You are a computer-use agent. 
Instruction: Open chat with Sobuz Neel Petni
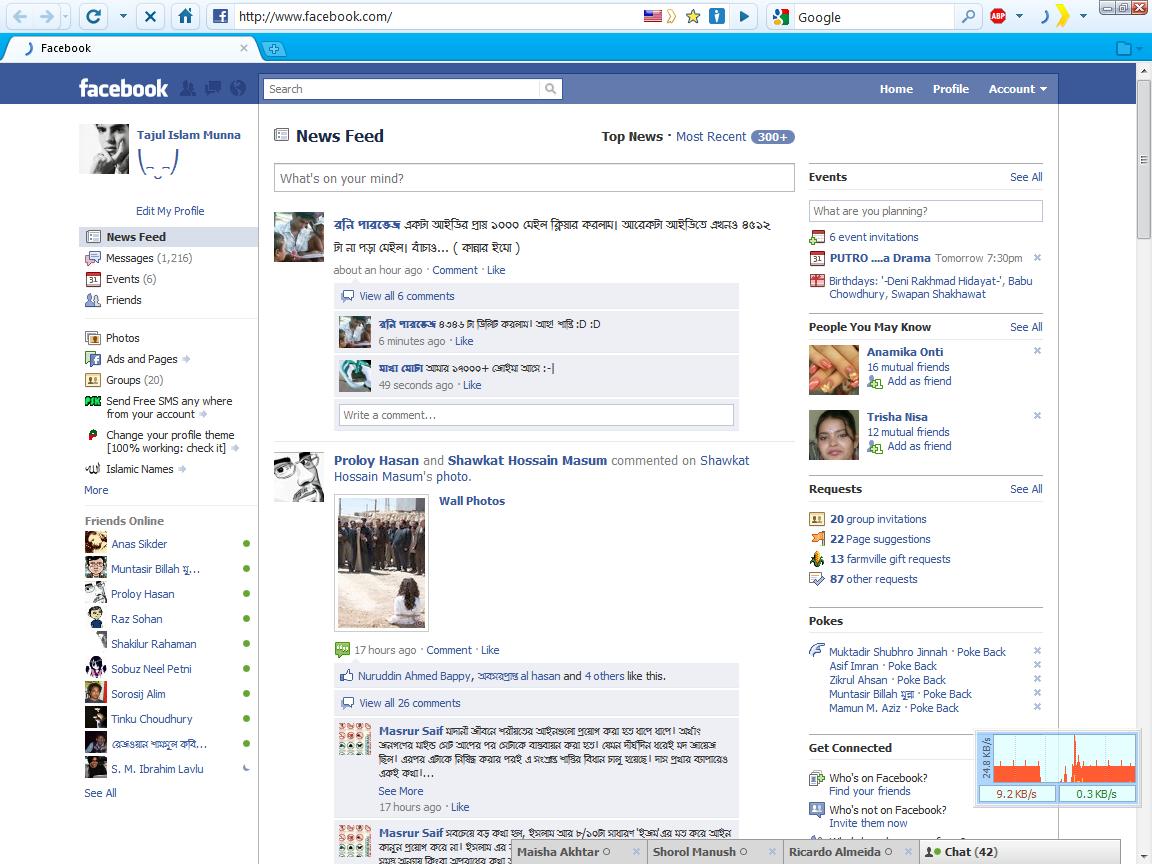point(151,669)
